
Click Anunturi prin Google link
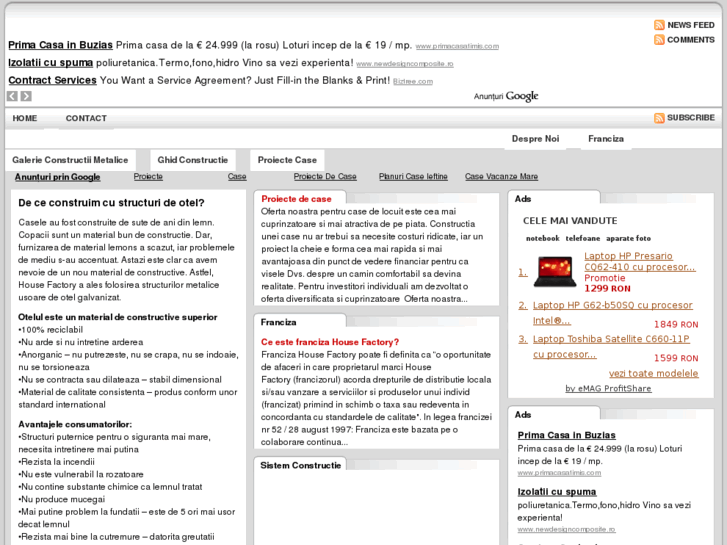coord(57,177)
